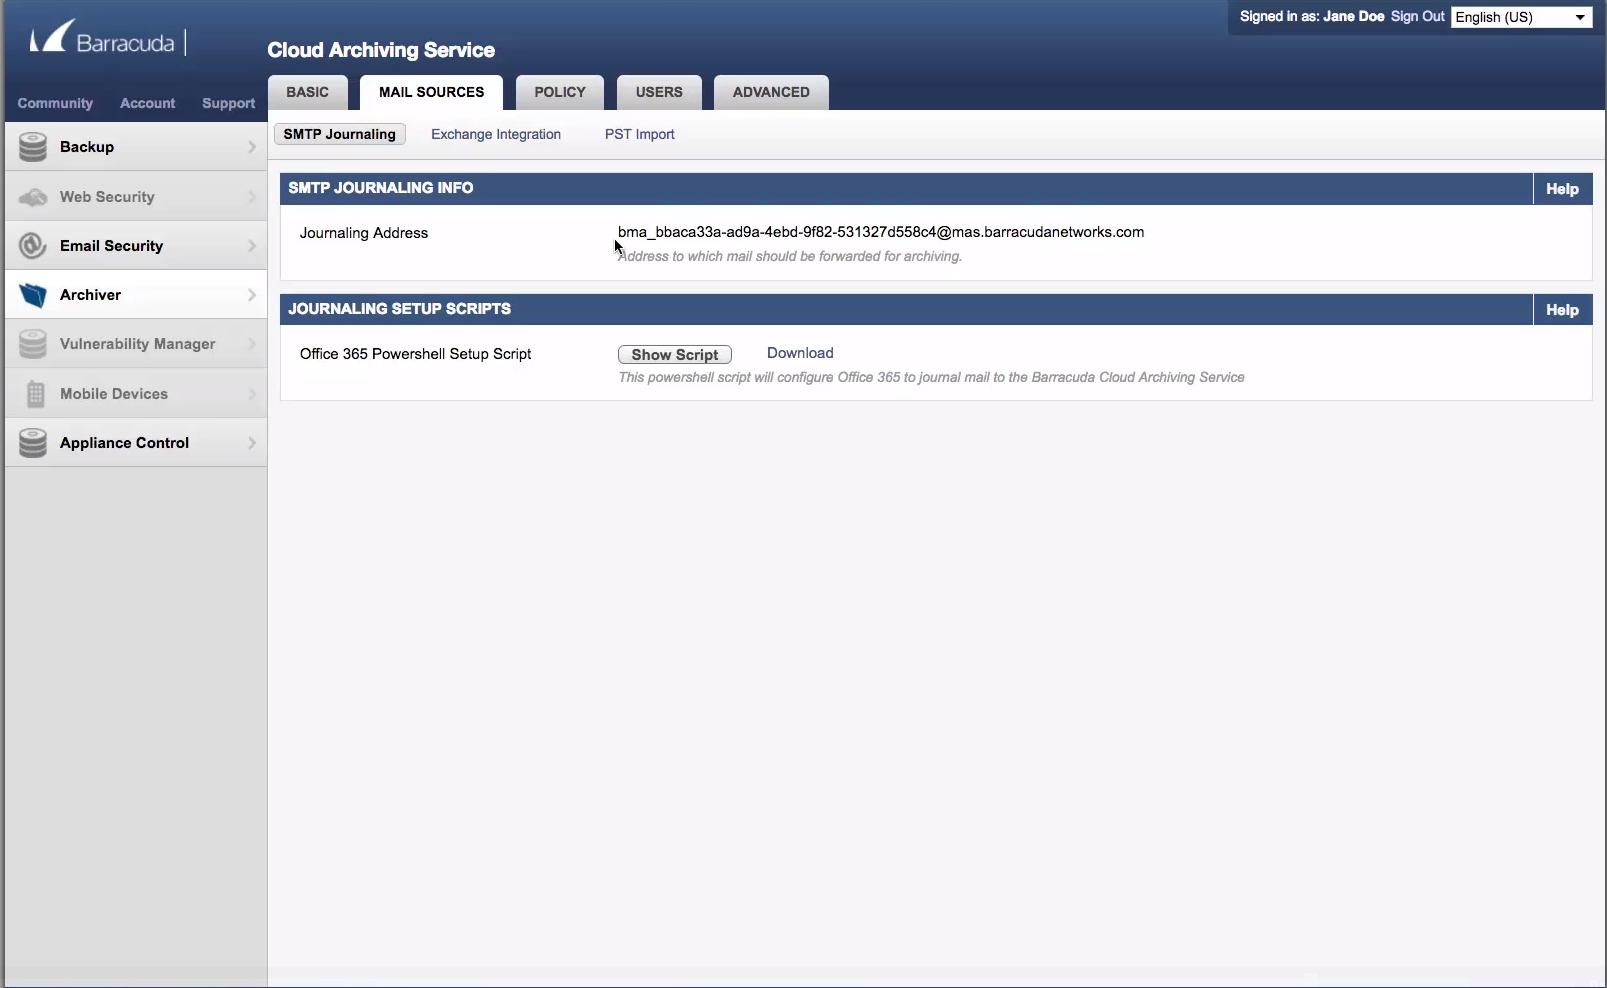Click the Download script link
Image resolution: width=1607 pixels, height=988 pixels.
tap(800, 353)
